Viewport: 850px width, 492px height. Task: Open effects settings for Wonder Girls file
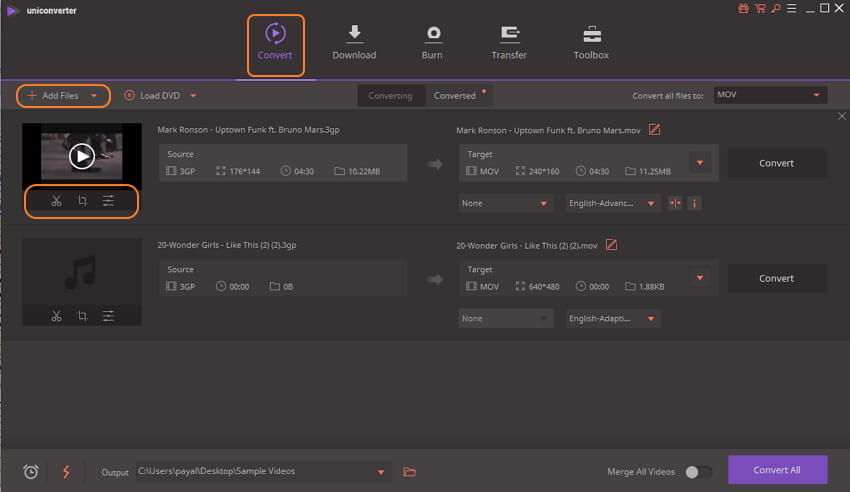coord(108,316)
